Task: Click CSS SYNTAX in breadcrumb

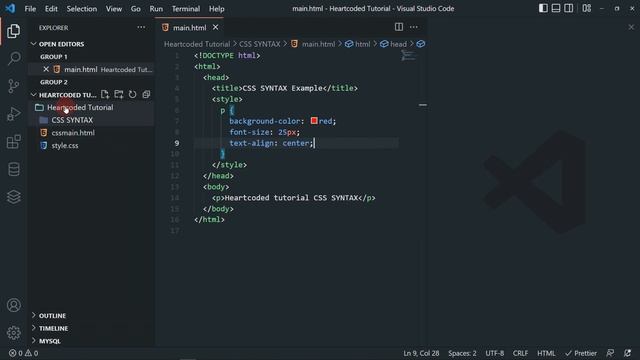Action: (260, 44)
